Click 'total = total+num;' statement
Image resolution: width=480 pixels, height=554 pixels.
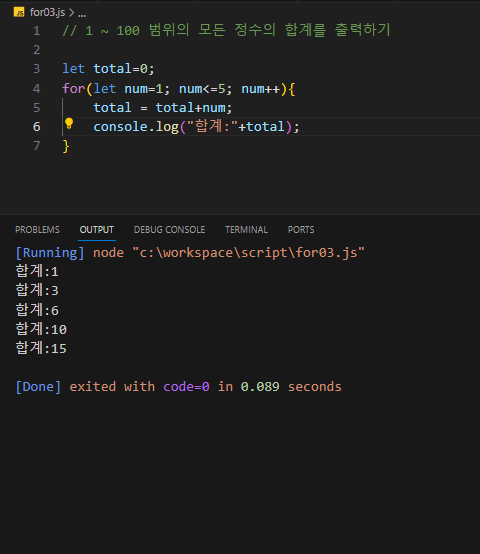(162, 107)
